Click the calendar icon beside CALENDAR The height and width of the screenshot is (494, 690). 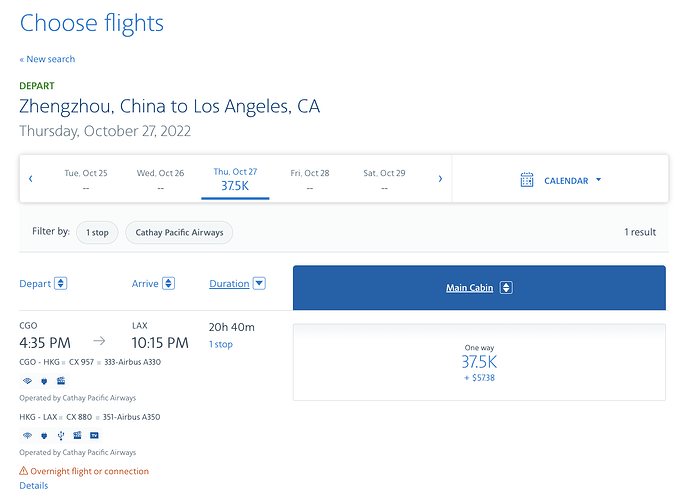[527, 180]
